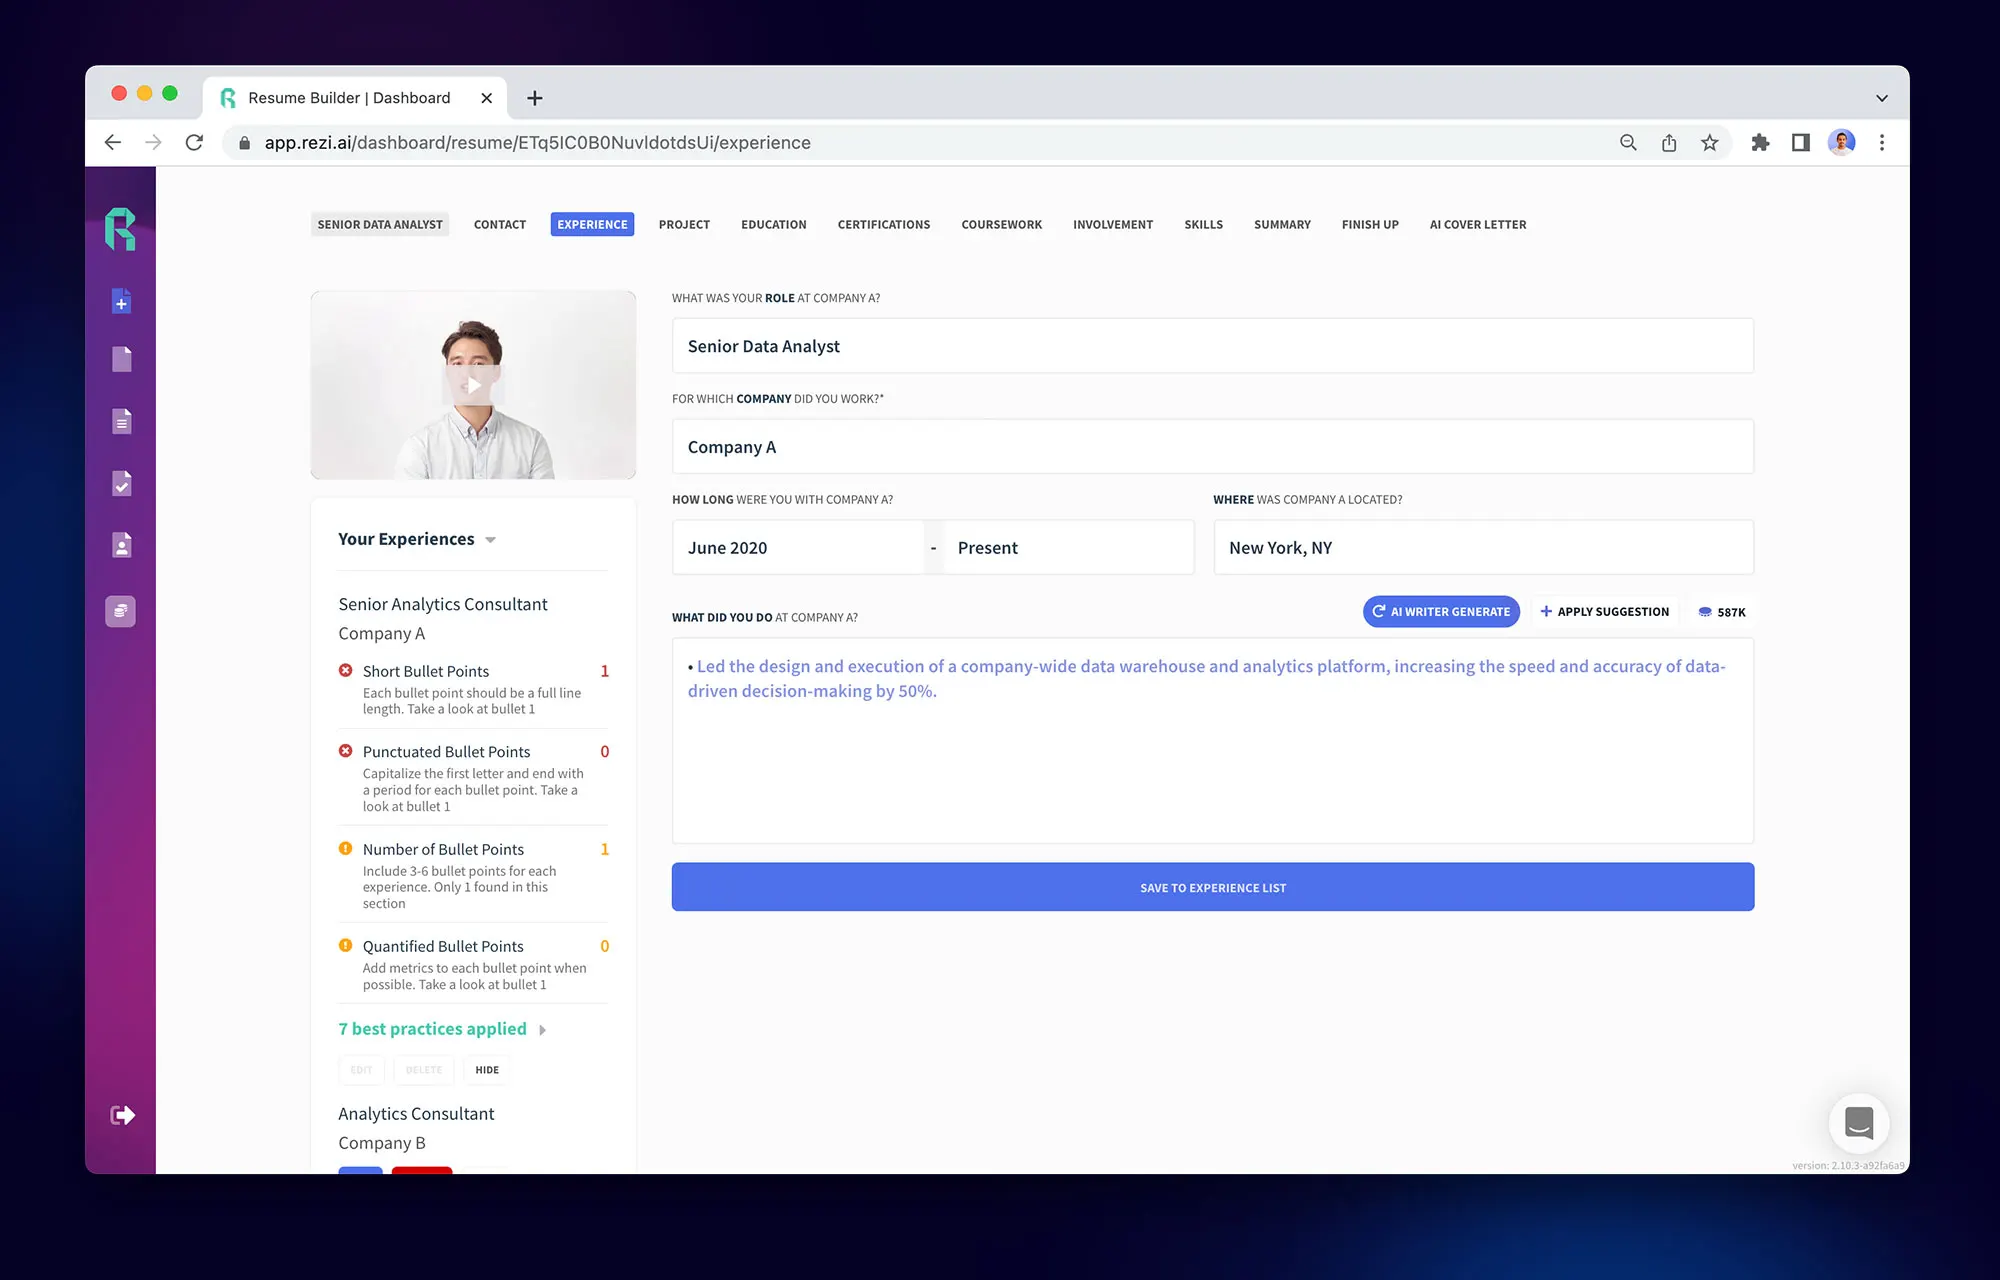Open the credits coins icon in the sidebar
The height and width of the screenshot is (1280, 2000).
(120, 611)
